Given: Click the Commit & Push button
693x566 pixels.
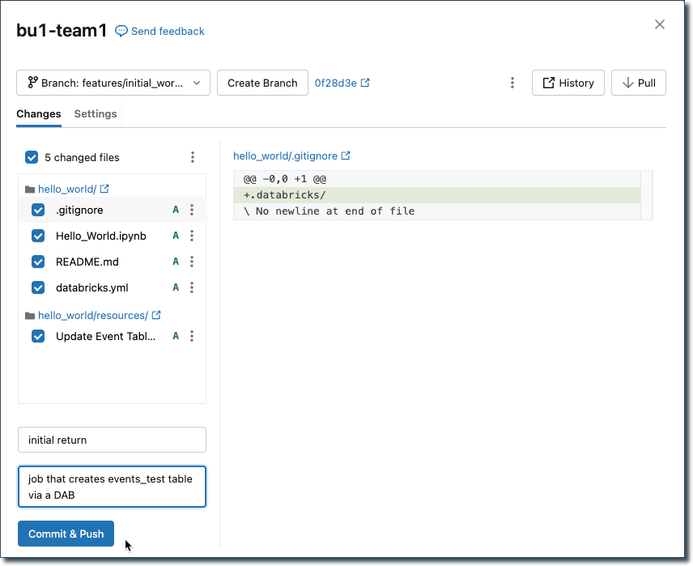Looking at the screenshot, I should (x=66, y=534).
